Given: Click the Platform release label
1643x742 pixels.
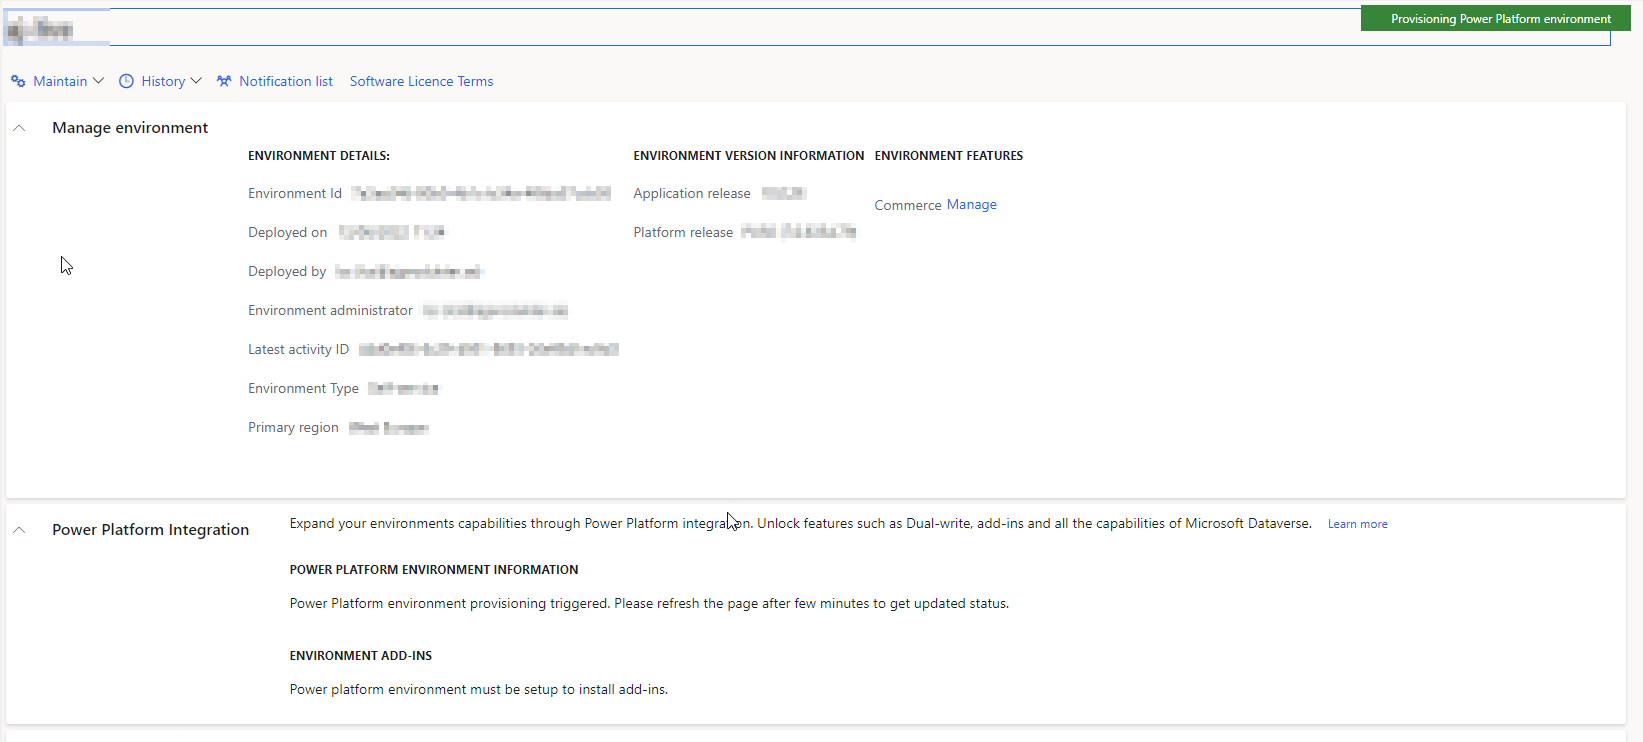Looking at the screenshot, I should pyautogui.click(x=683, y=233).
